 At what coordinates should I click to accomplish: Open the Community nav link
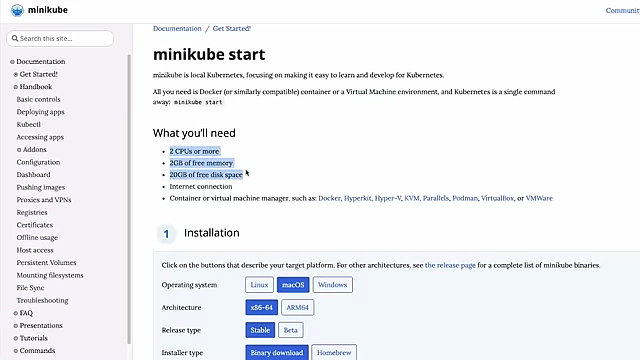[x=622, y=11]
